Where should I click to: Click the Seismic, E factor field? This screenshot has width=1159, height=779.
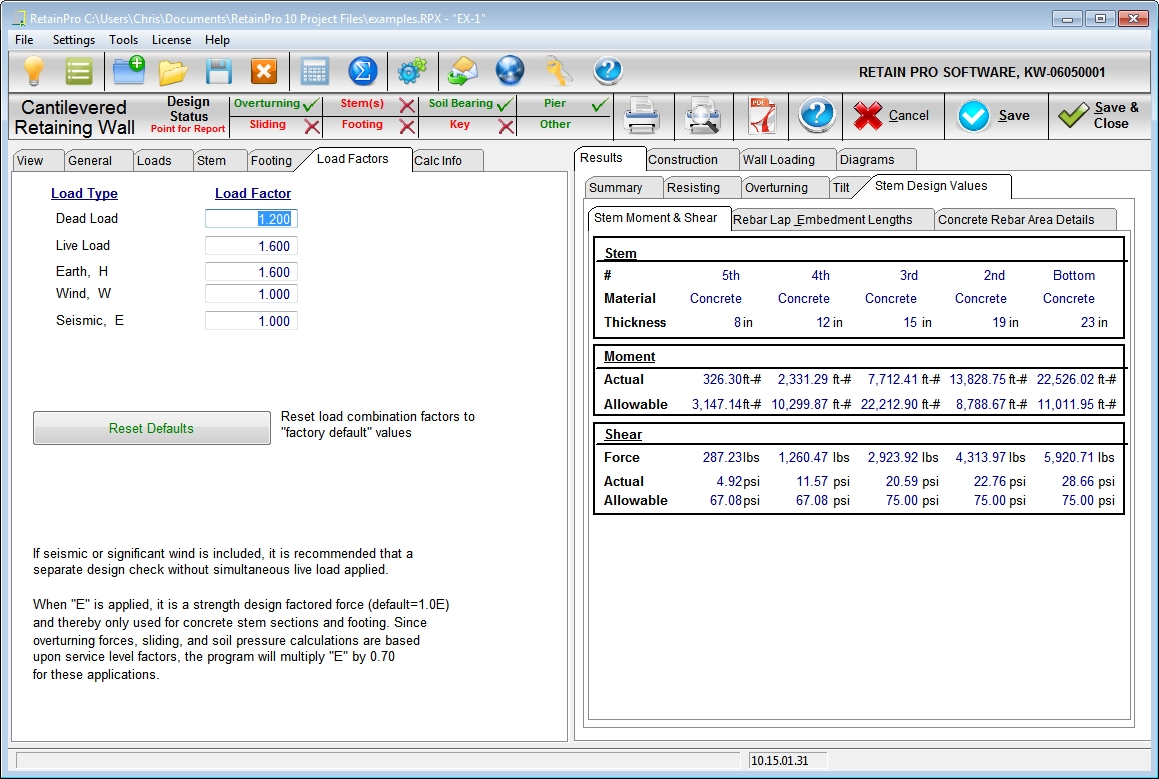[251, 321]
